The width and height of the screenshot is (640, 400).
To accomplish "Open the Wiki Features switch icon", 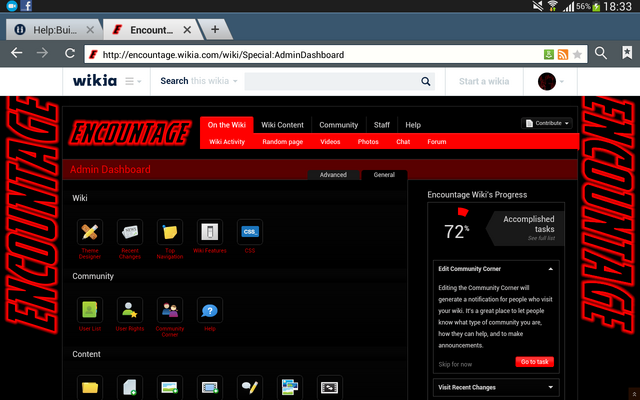I will pos(210,232).
